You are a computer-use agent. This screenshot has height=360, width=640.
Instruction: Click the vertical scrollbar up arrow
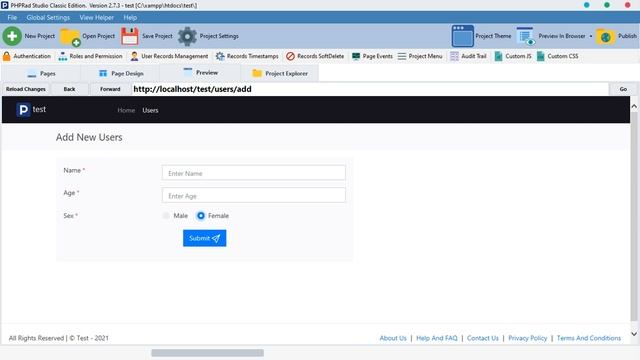point(634,106)
